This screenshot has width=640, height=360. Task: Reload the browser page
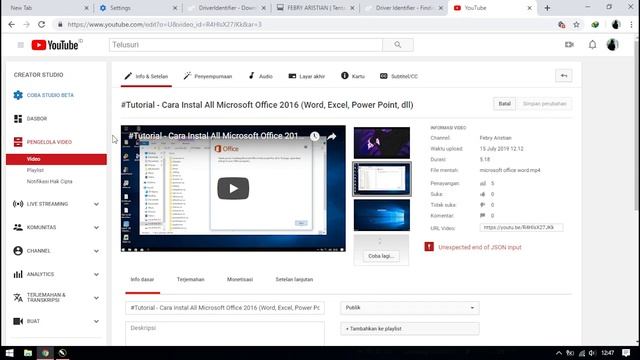point(42,24)
